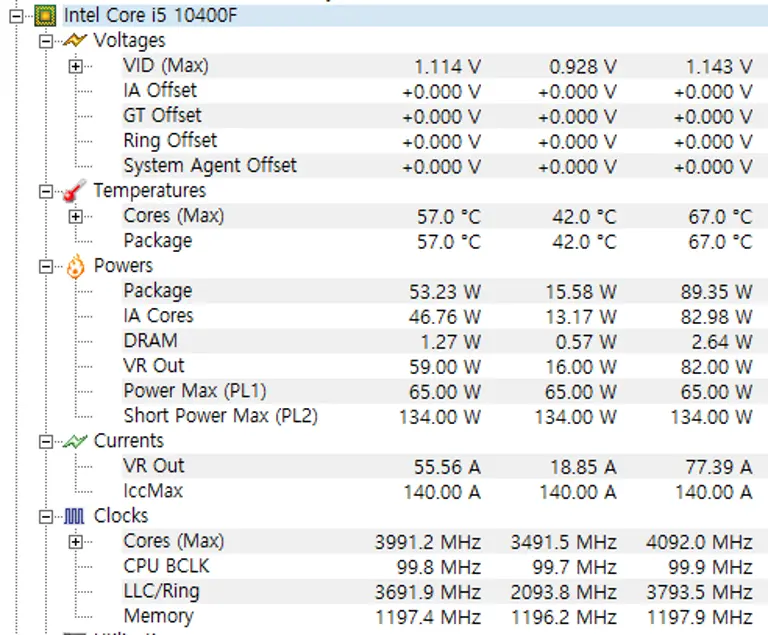Expand the VID (Max) entry

pyautogui.click(x=75, y=66)
